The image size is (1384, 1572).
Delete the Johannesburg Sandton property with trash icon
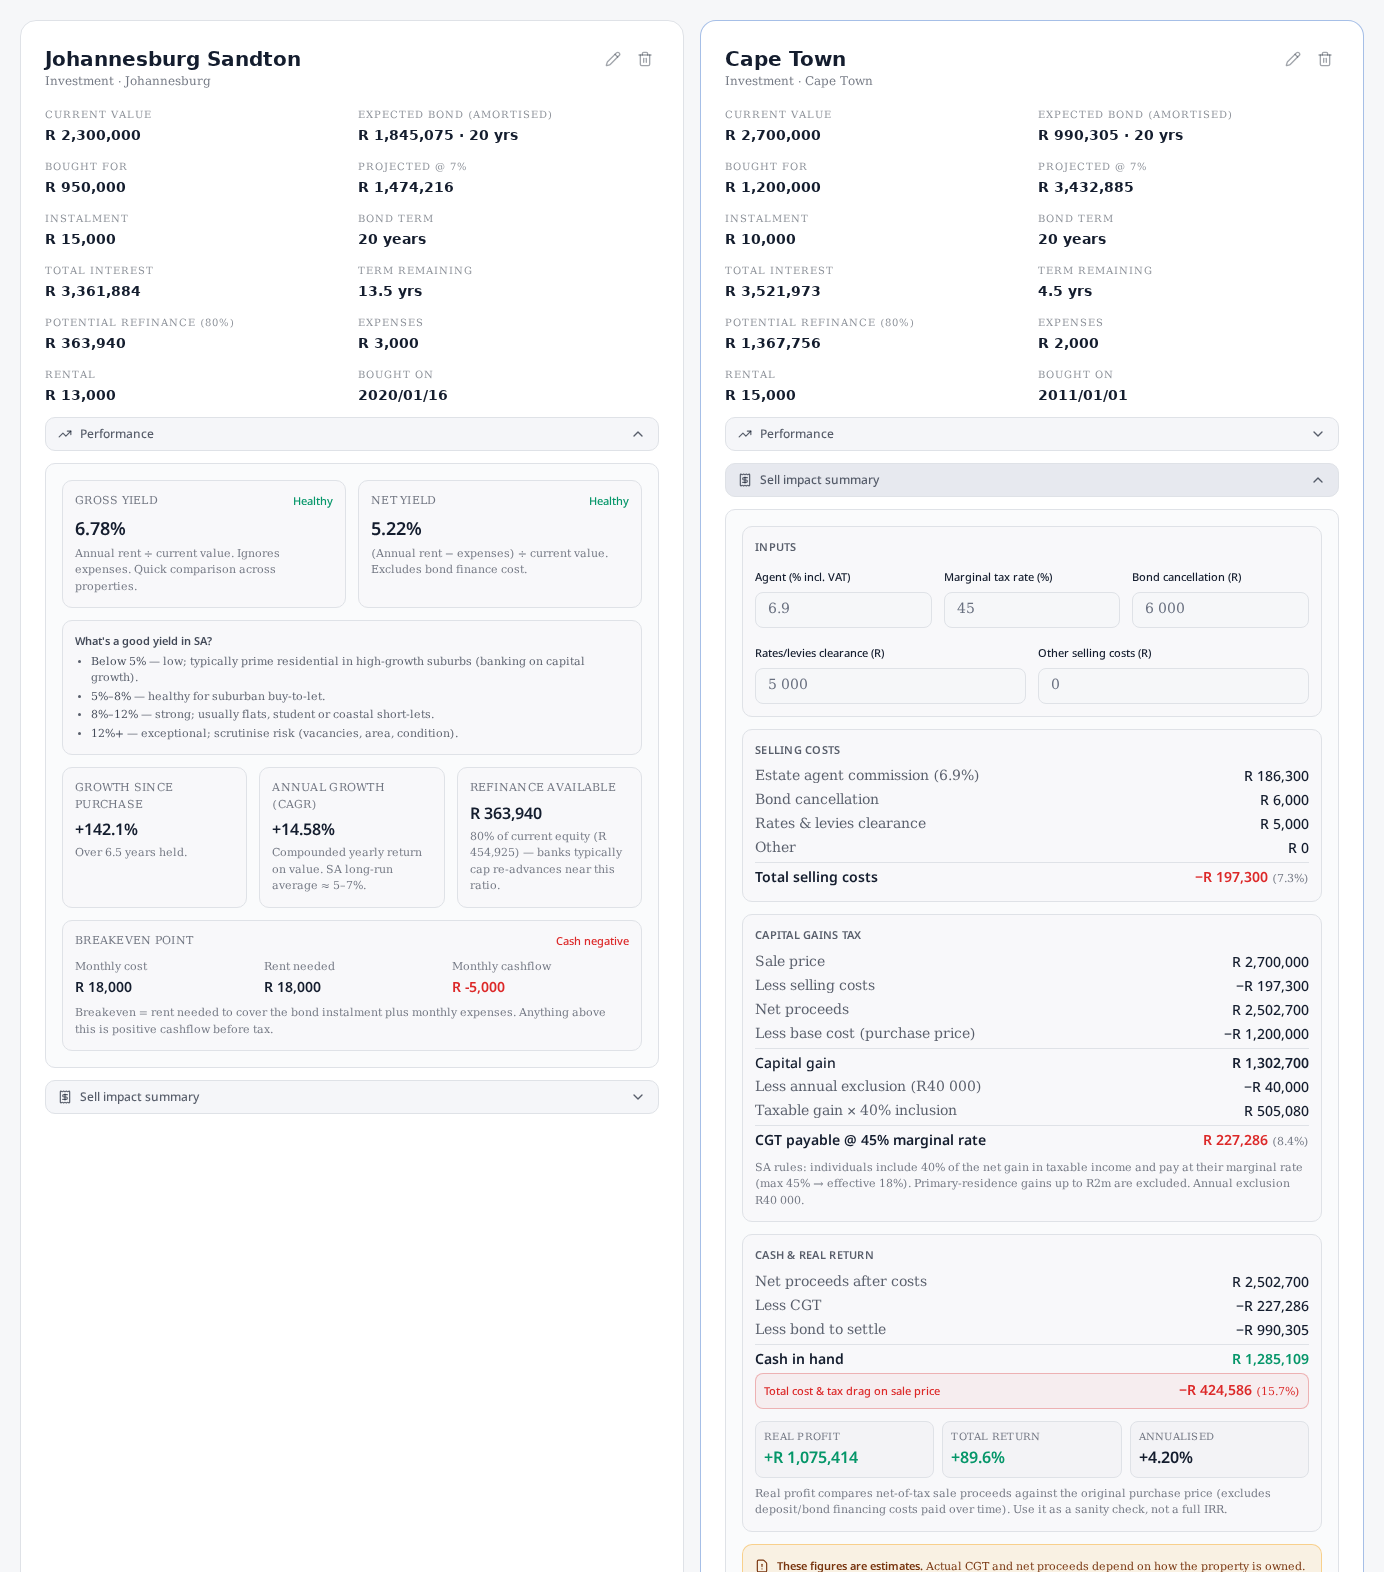[645, 59]
